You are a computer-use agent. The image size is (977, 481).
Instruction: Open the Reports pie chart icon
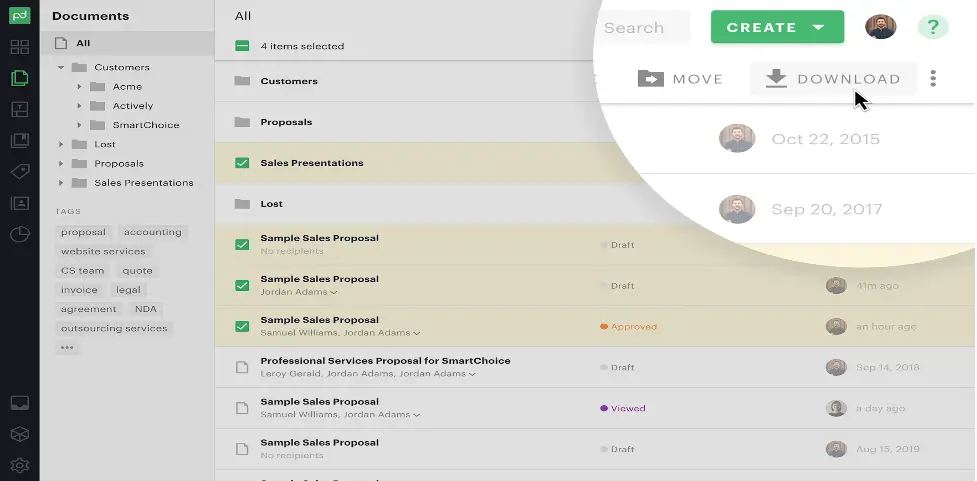tap(20, 234)
